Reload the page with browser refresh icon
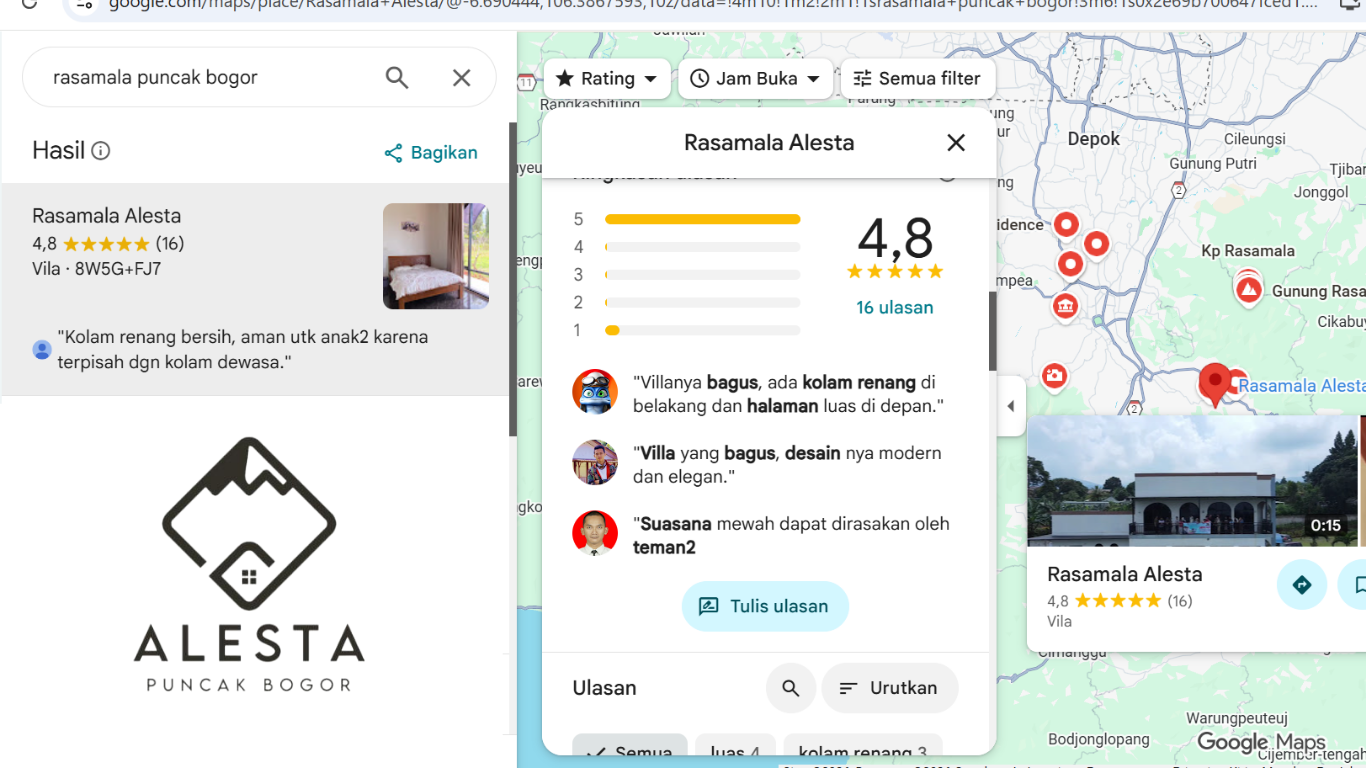 (x=29, y=5)
